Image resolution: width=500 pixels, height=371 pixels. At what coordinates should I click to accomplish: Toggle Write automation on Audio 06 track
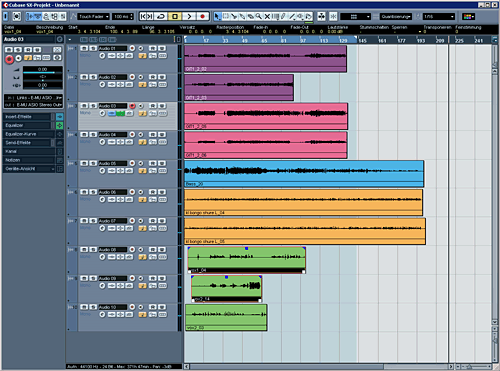(x=162, y=192)
